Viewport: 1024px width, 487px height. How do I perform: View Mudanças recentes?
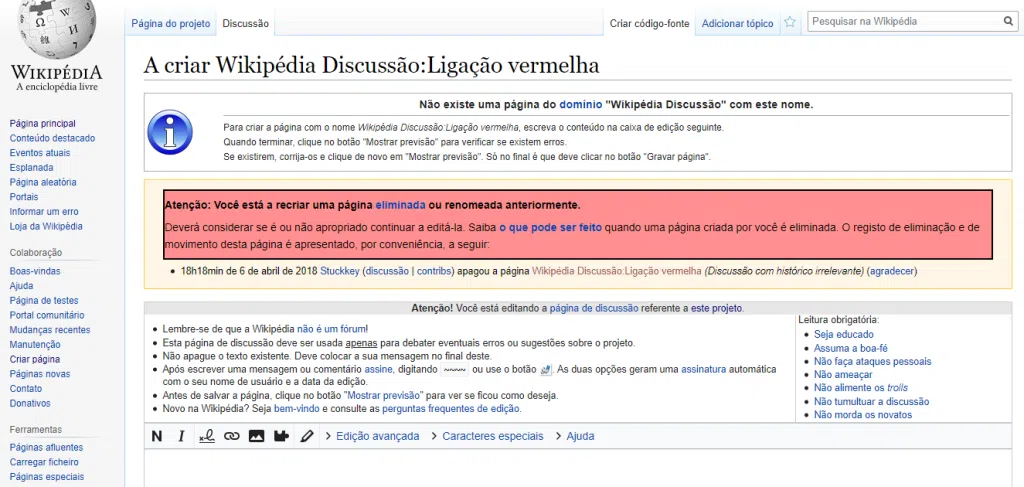50,330
